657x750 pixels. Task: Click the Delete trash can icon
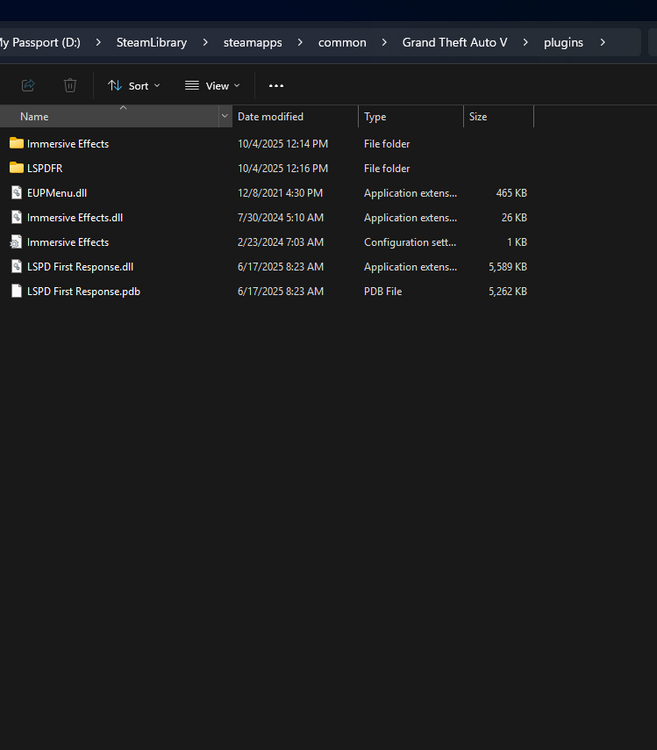(x=70, y=86)
